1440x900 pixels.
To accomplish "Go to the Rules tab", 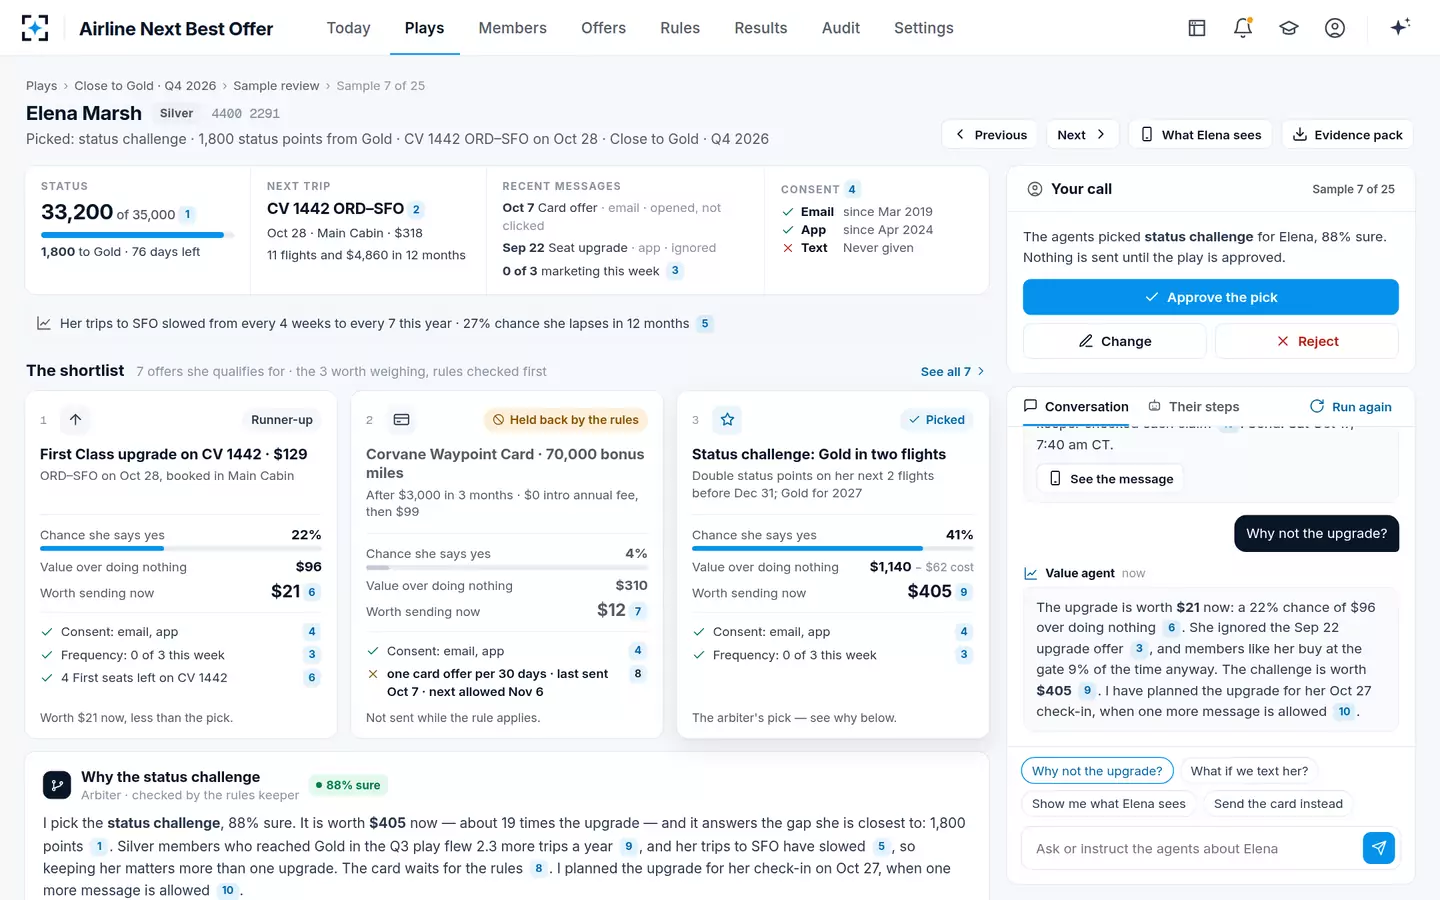I will point(680,28).
